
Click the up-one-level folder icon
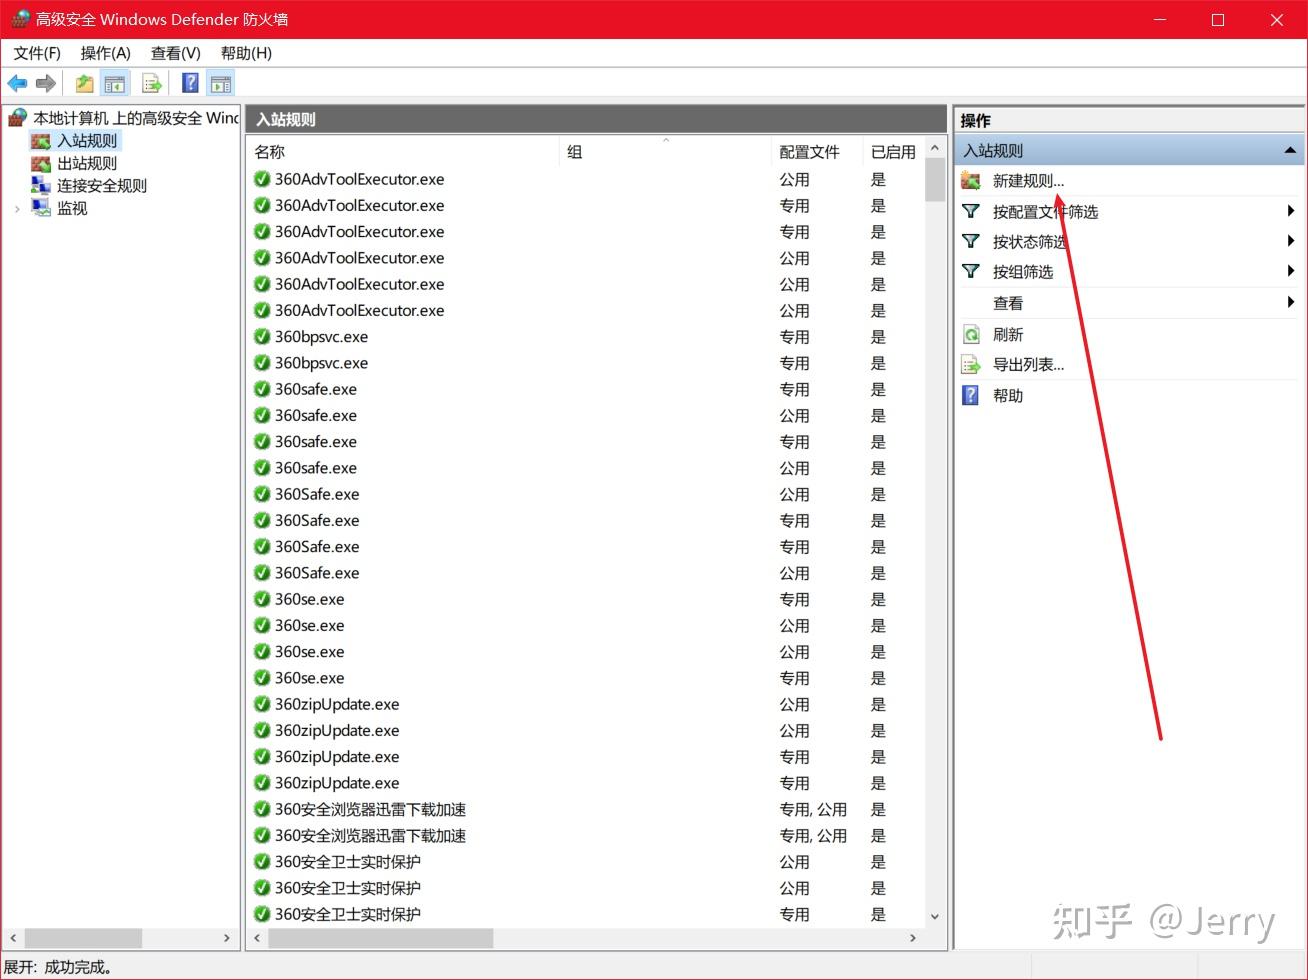[85, 84]
